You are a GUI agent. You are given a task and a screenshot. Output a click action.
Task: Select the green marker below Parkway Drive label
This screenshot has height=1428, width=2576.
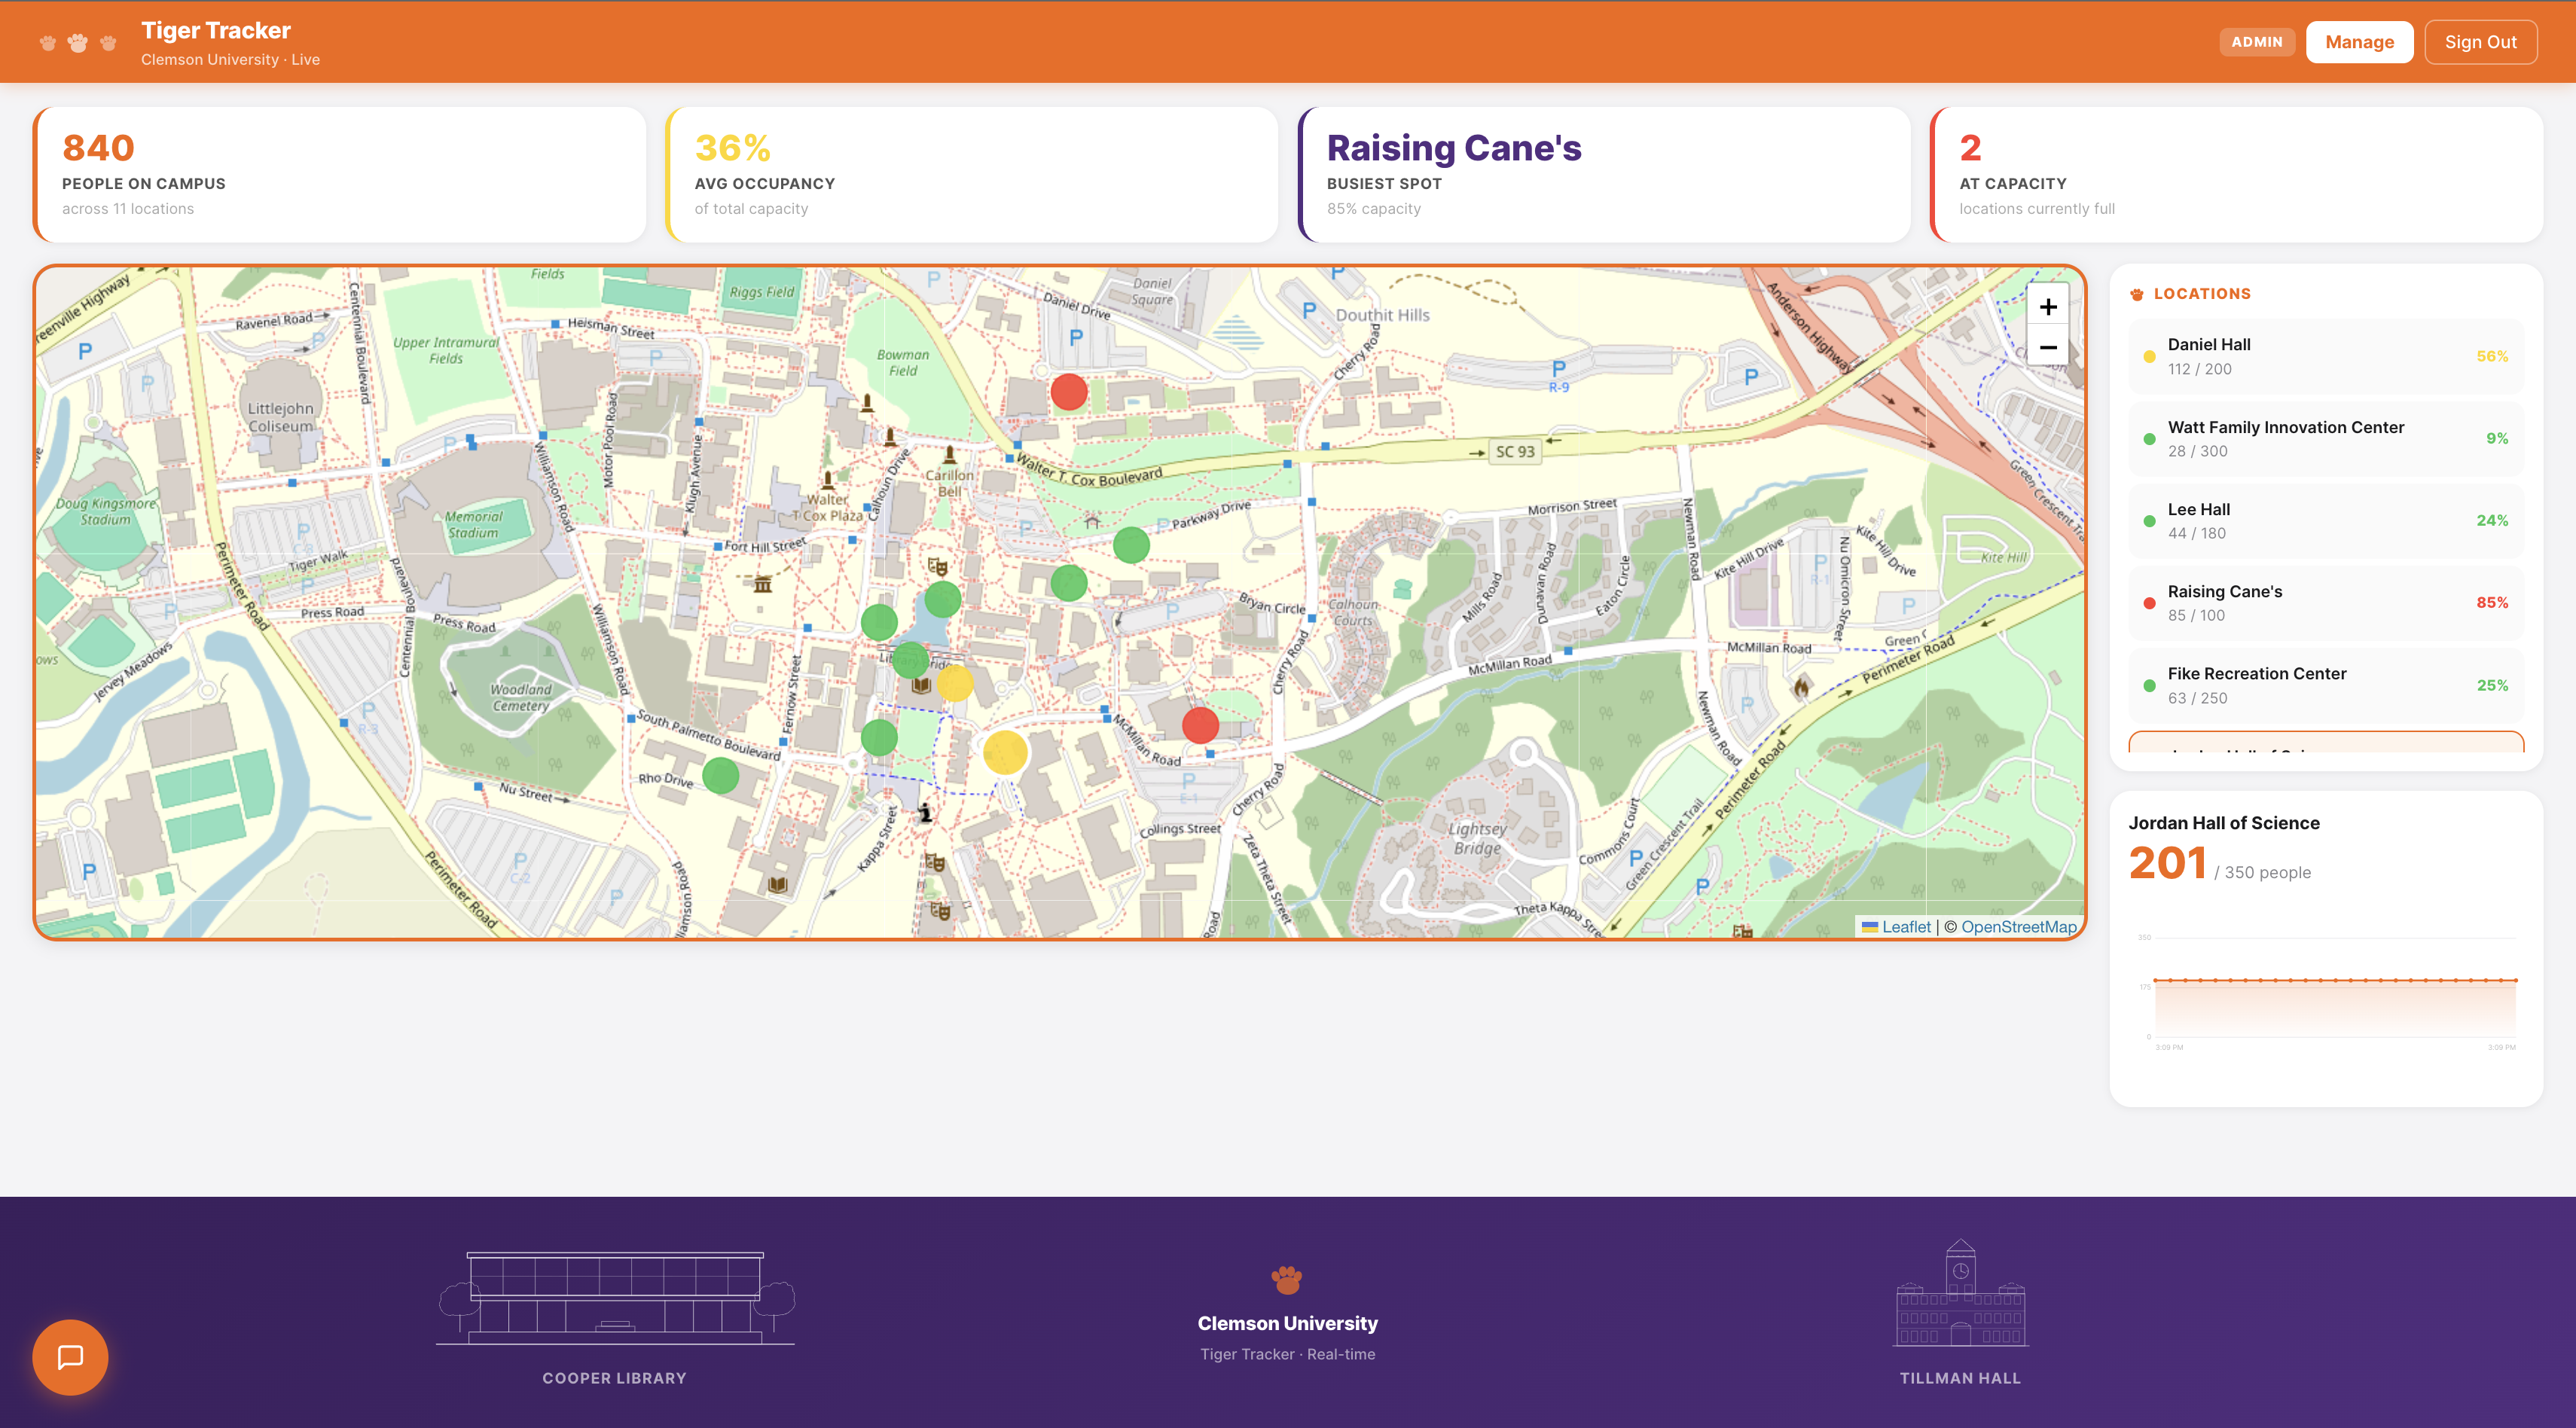(x=1131, y=545)
